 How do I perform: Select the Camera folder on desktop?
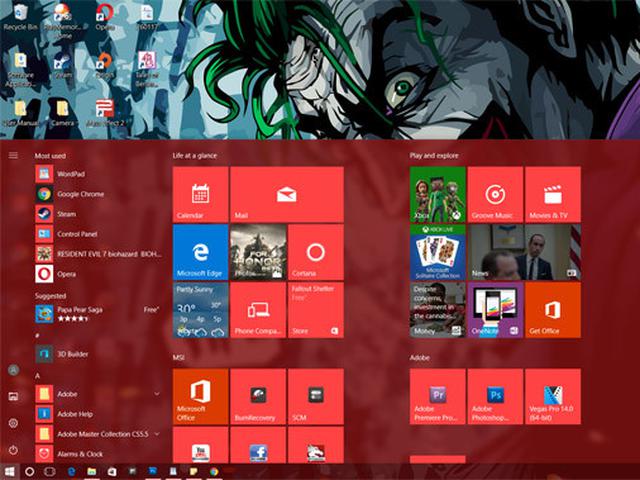point(62,113)
